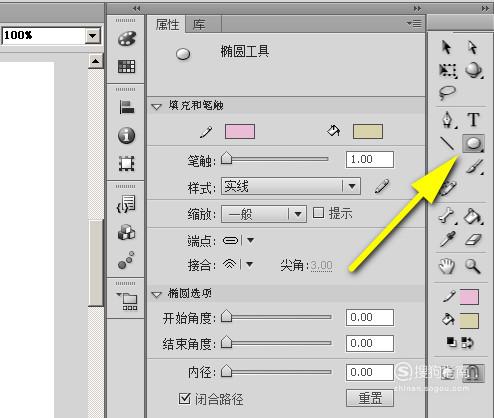This screenshot has width=494, height=418.
Task: Click the swap colors icon
Action: click(467, 342)
